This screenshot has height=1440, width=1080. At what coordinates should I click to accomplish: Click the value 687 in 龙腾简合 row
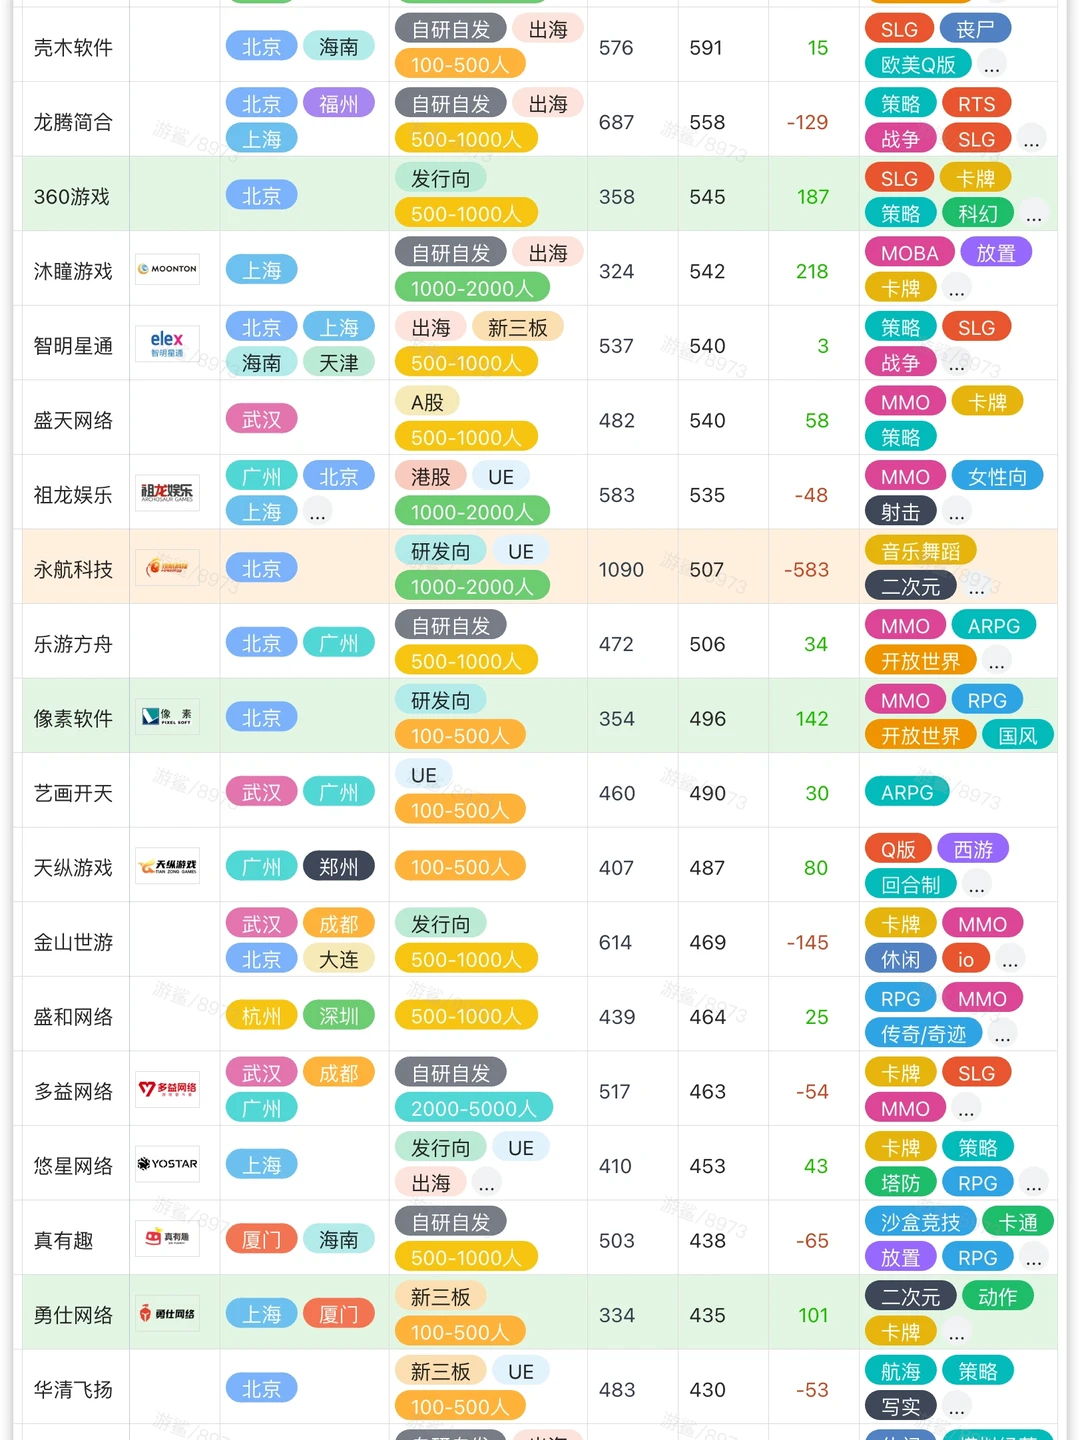pos(616,122)
